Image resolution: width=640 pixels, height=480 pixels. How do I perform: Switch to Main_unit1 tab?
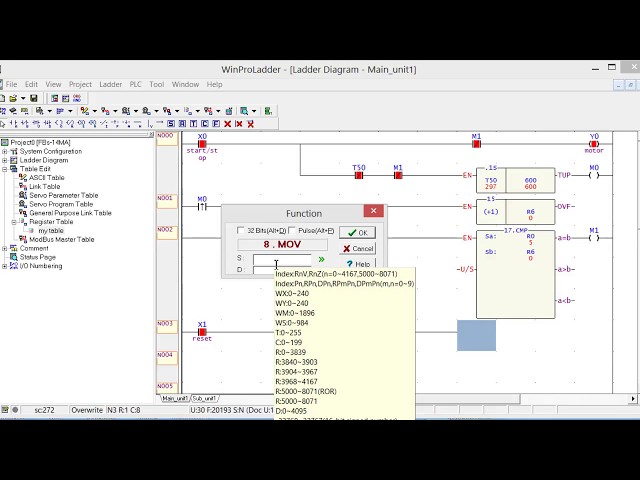pyautogui.click(x=175, y=398)
